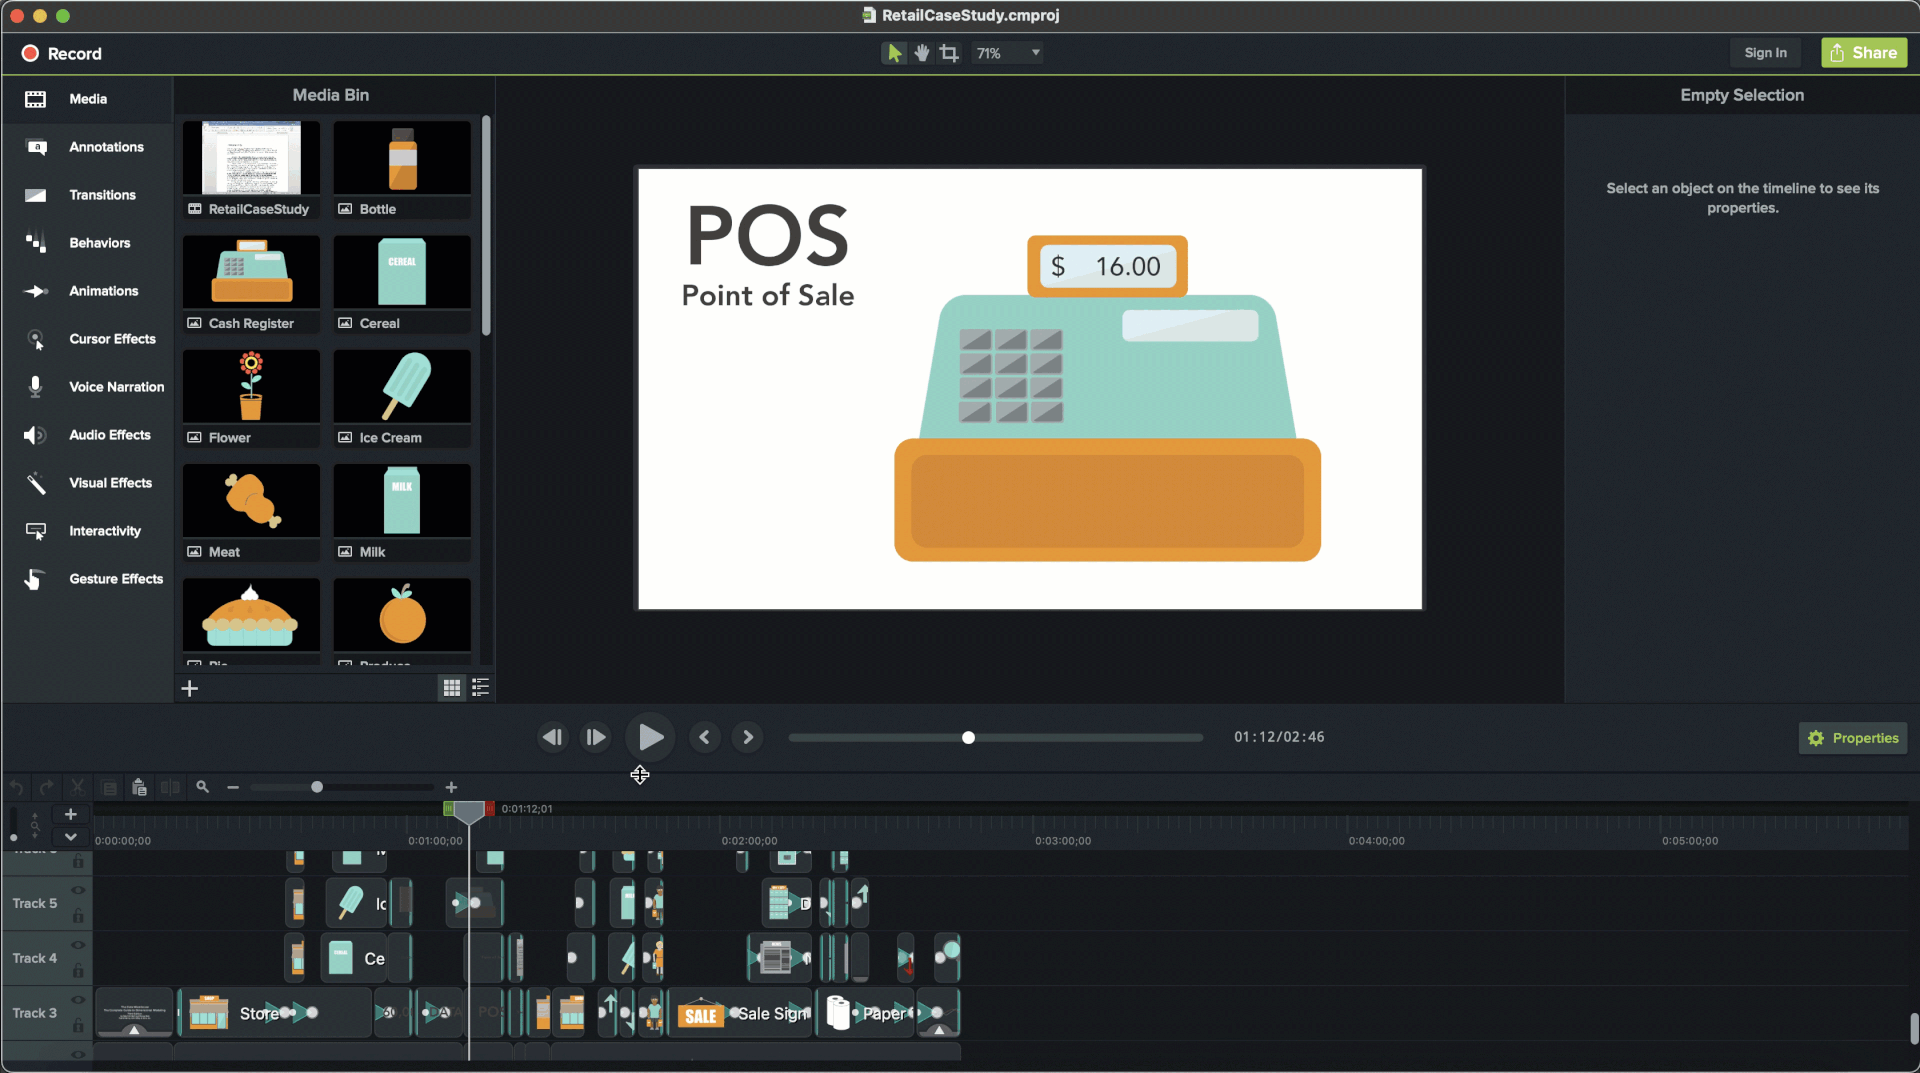This screenshot has width=1920, height=1073.
Task: Click the Paste clipboard icon
Action: click(x=140, y=788)
